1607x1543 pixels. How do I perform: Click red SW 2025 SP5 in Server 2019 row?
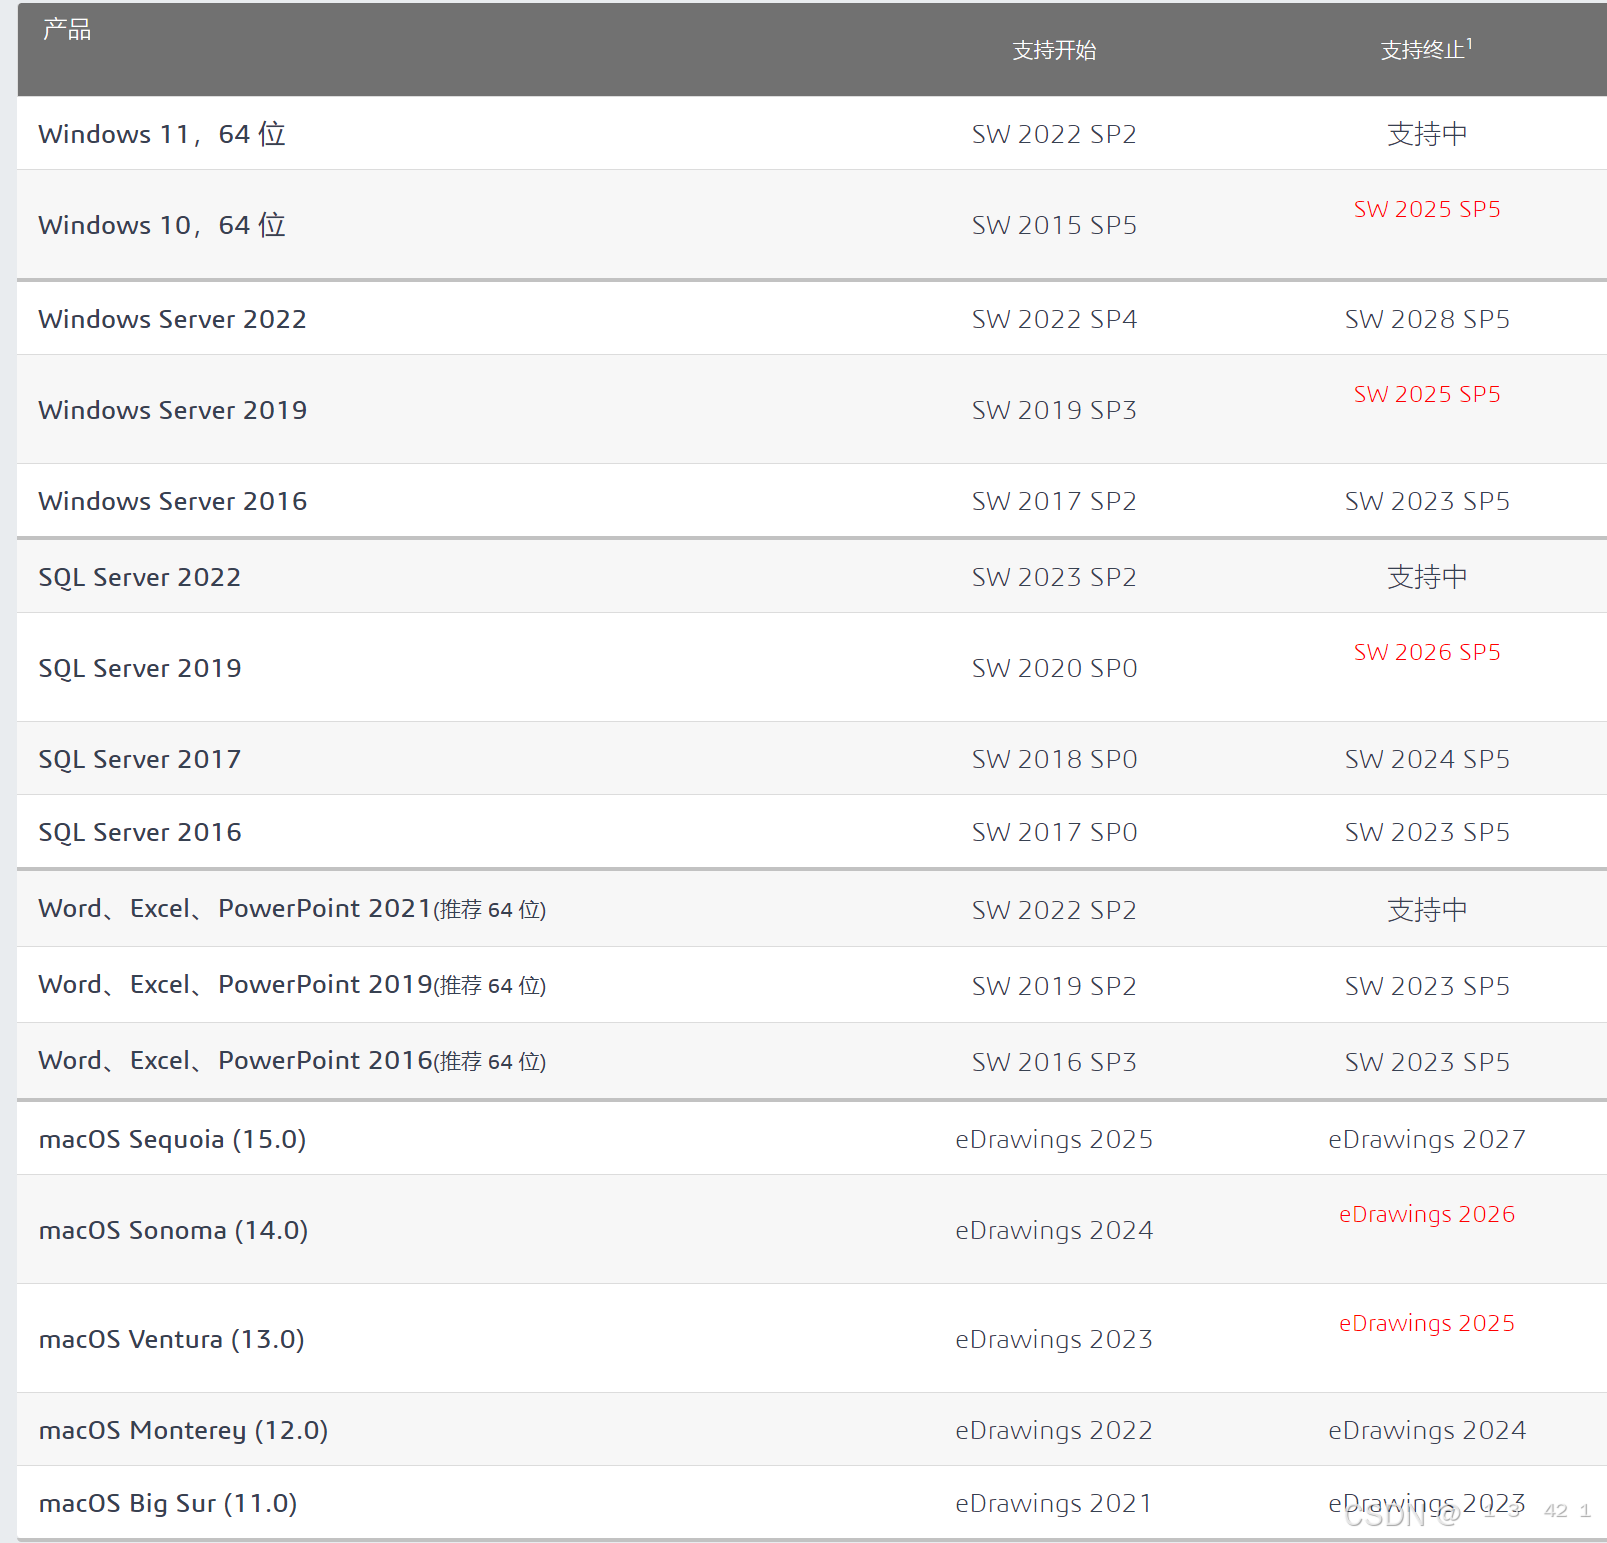point(1427,394)
